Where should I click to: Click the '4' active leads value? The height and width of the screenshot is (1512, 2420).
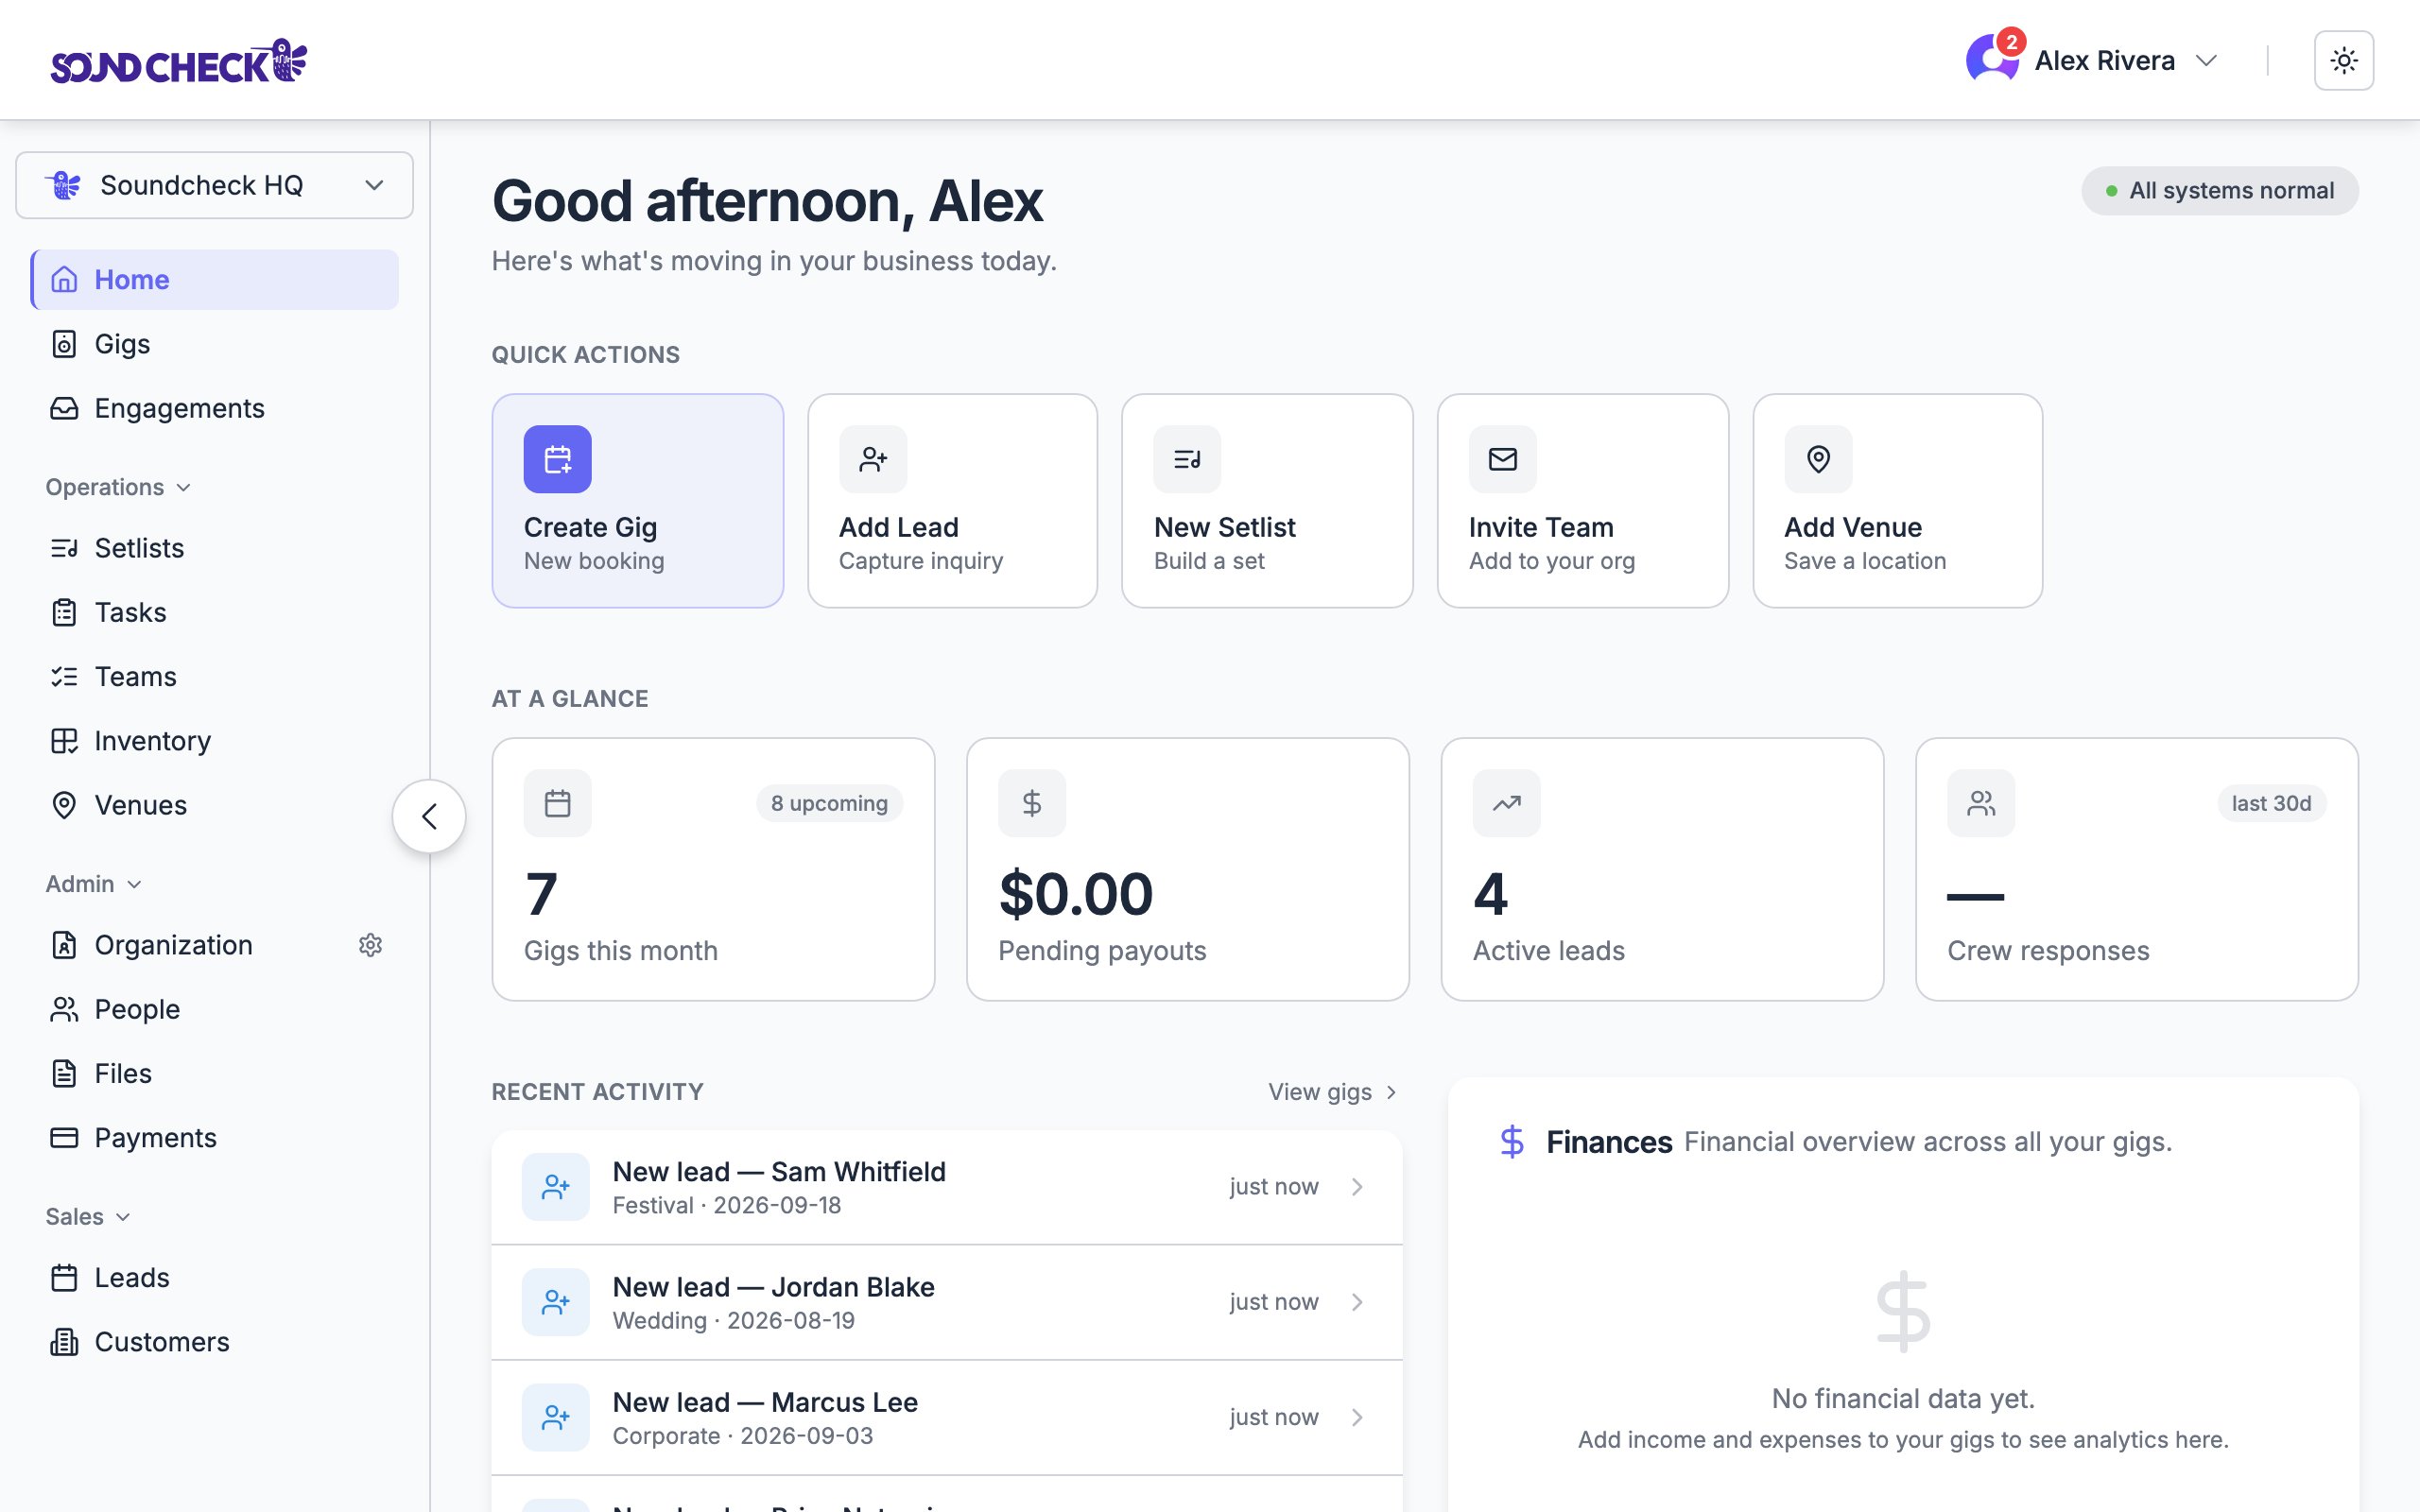1490,894
